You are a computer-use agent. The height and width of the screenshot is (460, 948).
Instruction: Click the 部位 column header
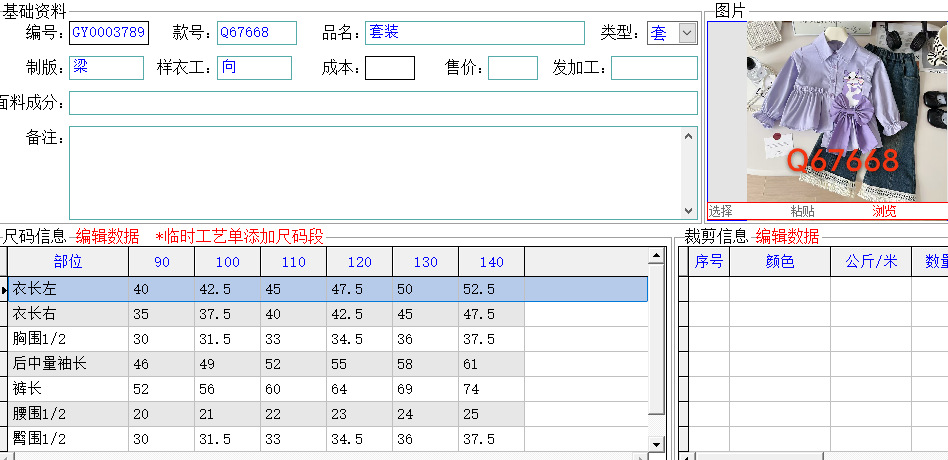tap(68, 262)
